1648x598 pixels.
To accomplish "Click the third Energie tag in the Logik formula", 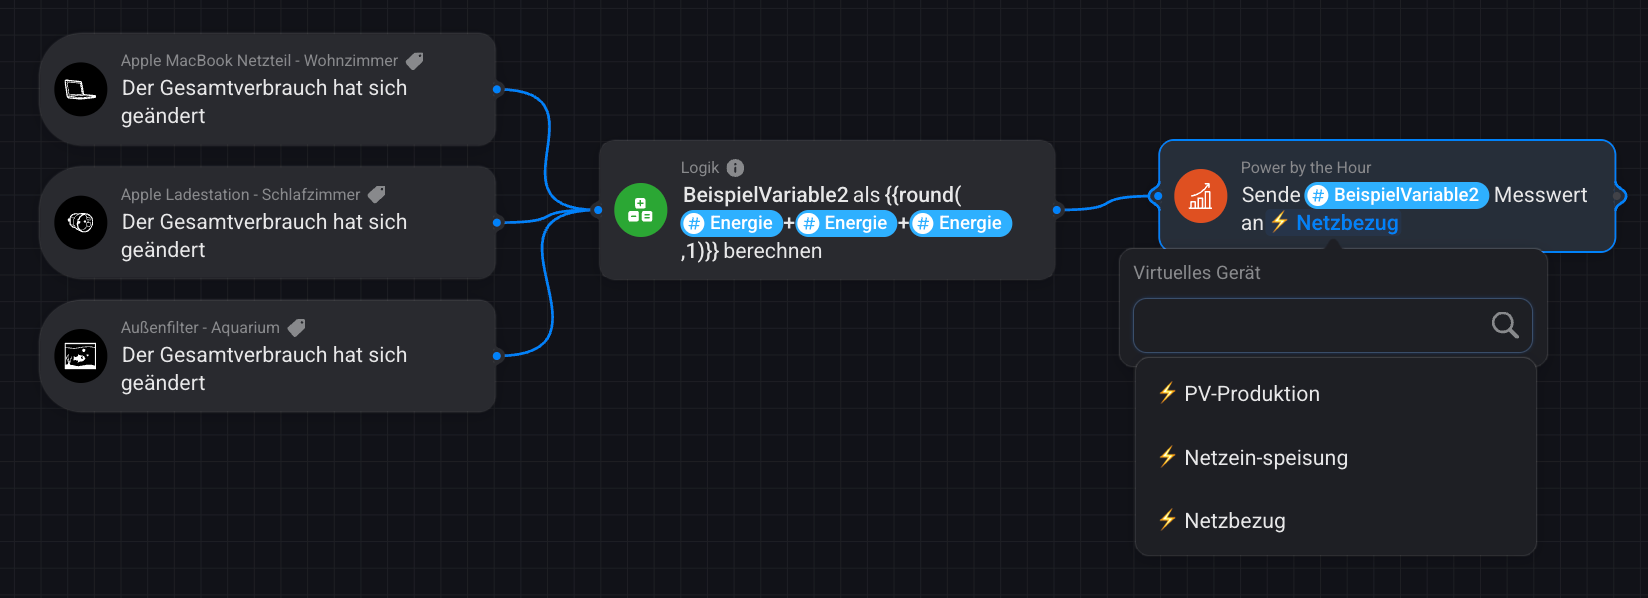I will pos(961,223).
